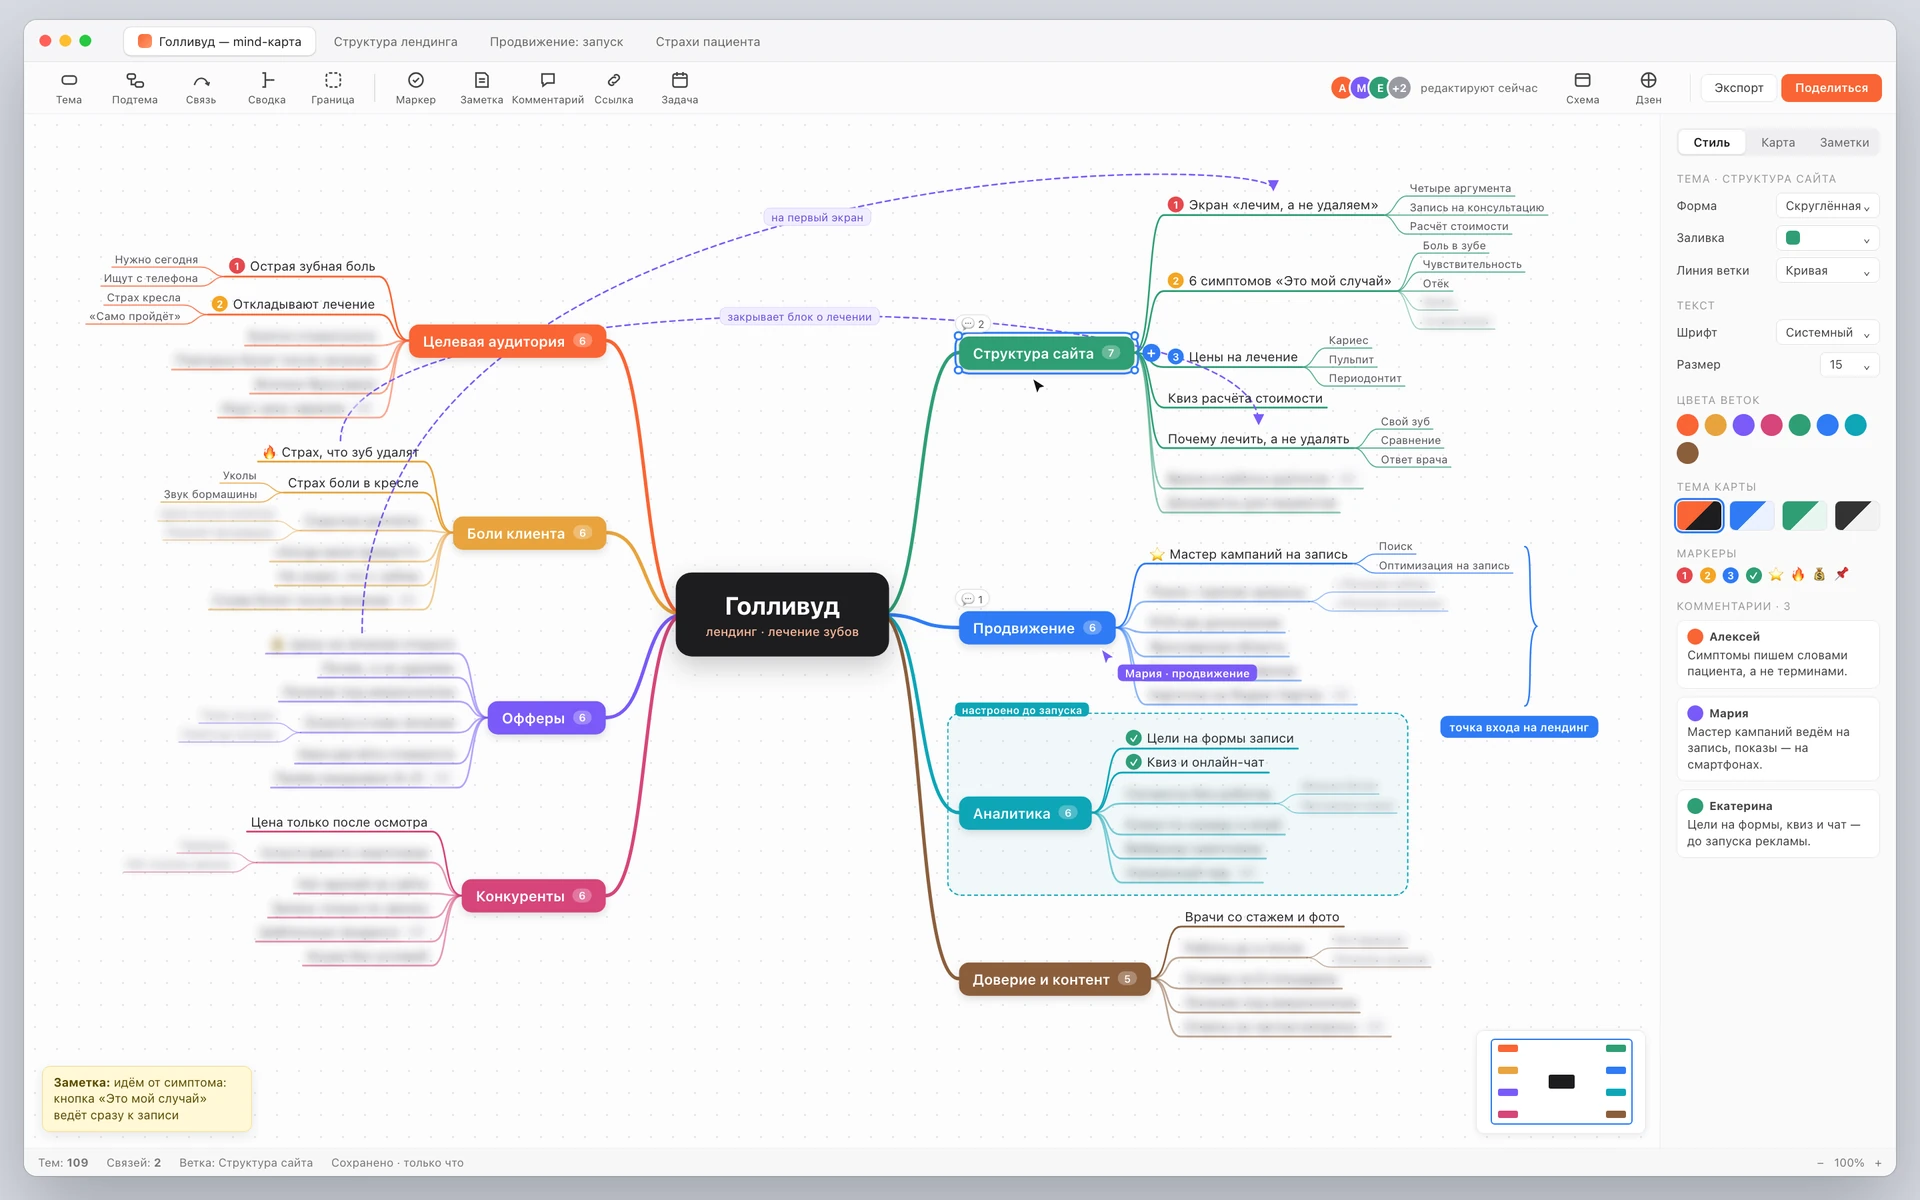1920x1200 pixels.
Task: Select the Тема tool in toolbar
Action: click(69, 88)
